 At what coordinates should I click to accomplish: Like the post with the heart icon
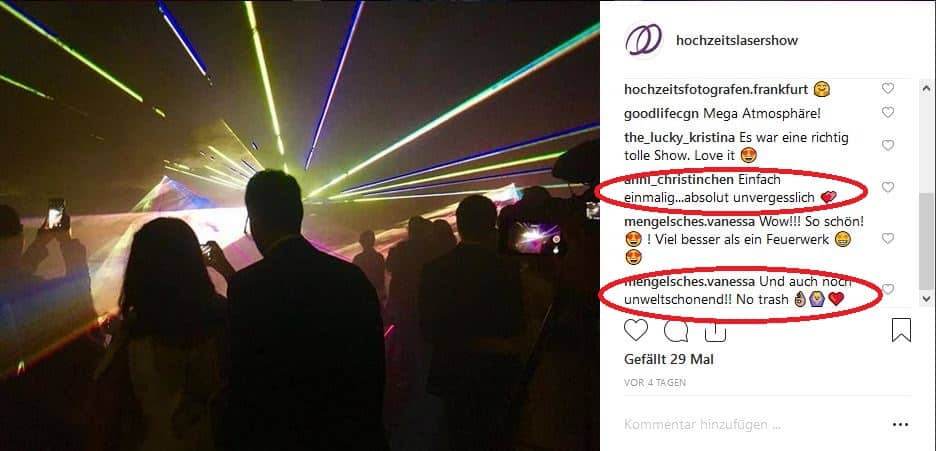pyautogui.click(x=636, y=330)
